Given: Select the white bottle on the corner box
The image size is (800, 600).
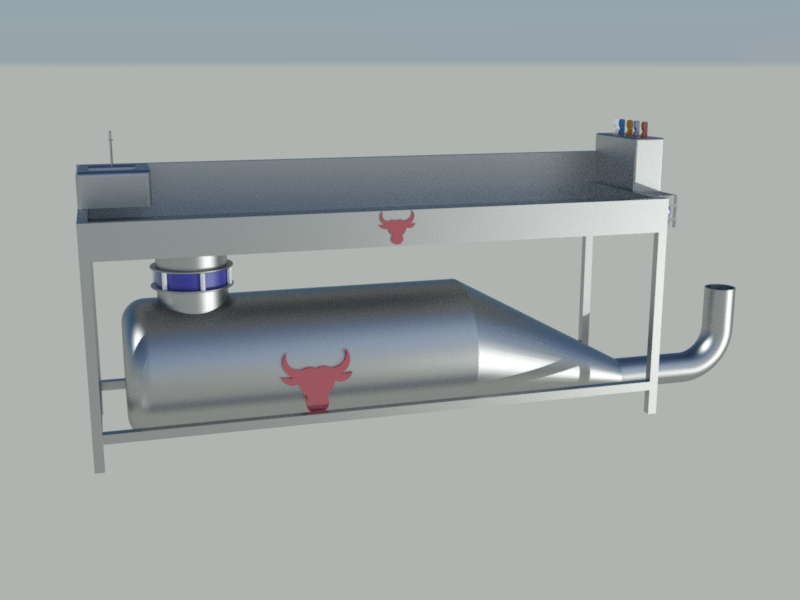Looking at the screenshot, I should (x=616, y=126).
